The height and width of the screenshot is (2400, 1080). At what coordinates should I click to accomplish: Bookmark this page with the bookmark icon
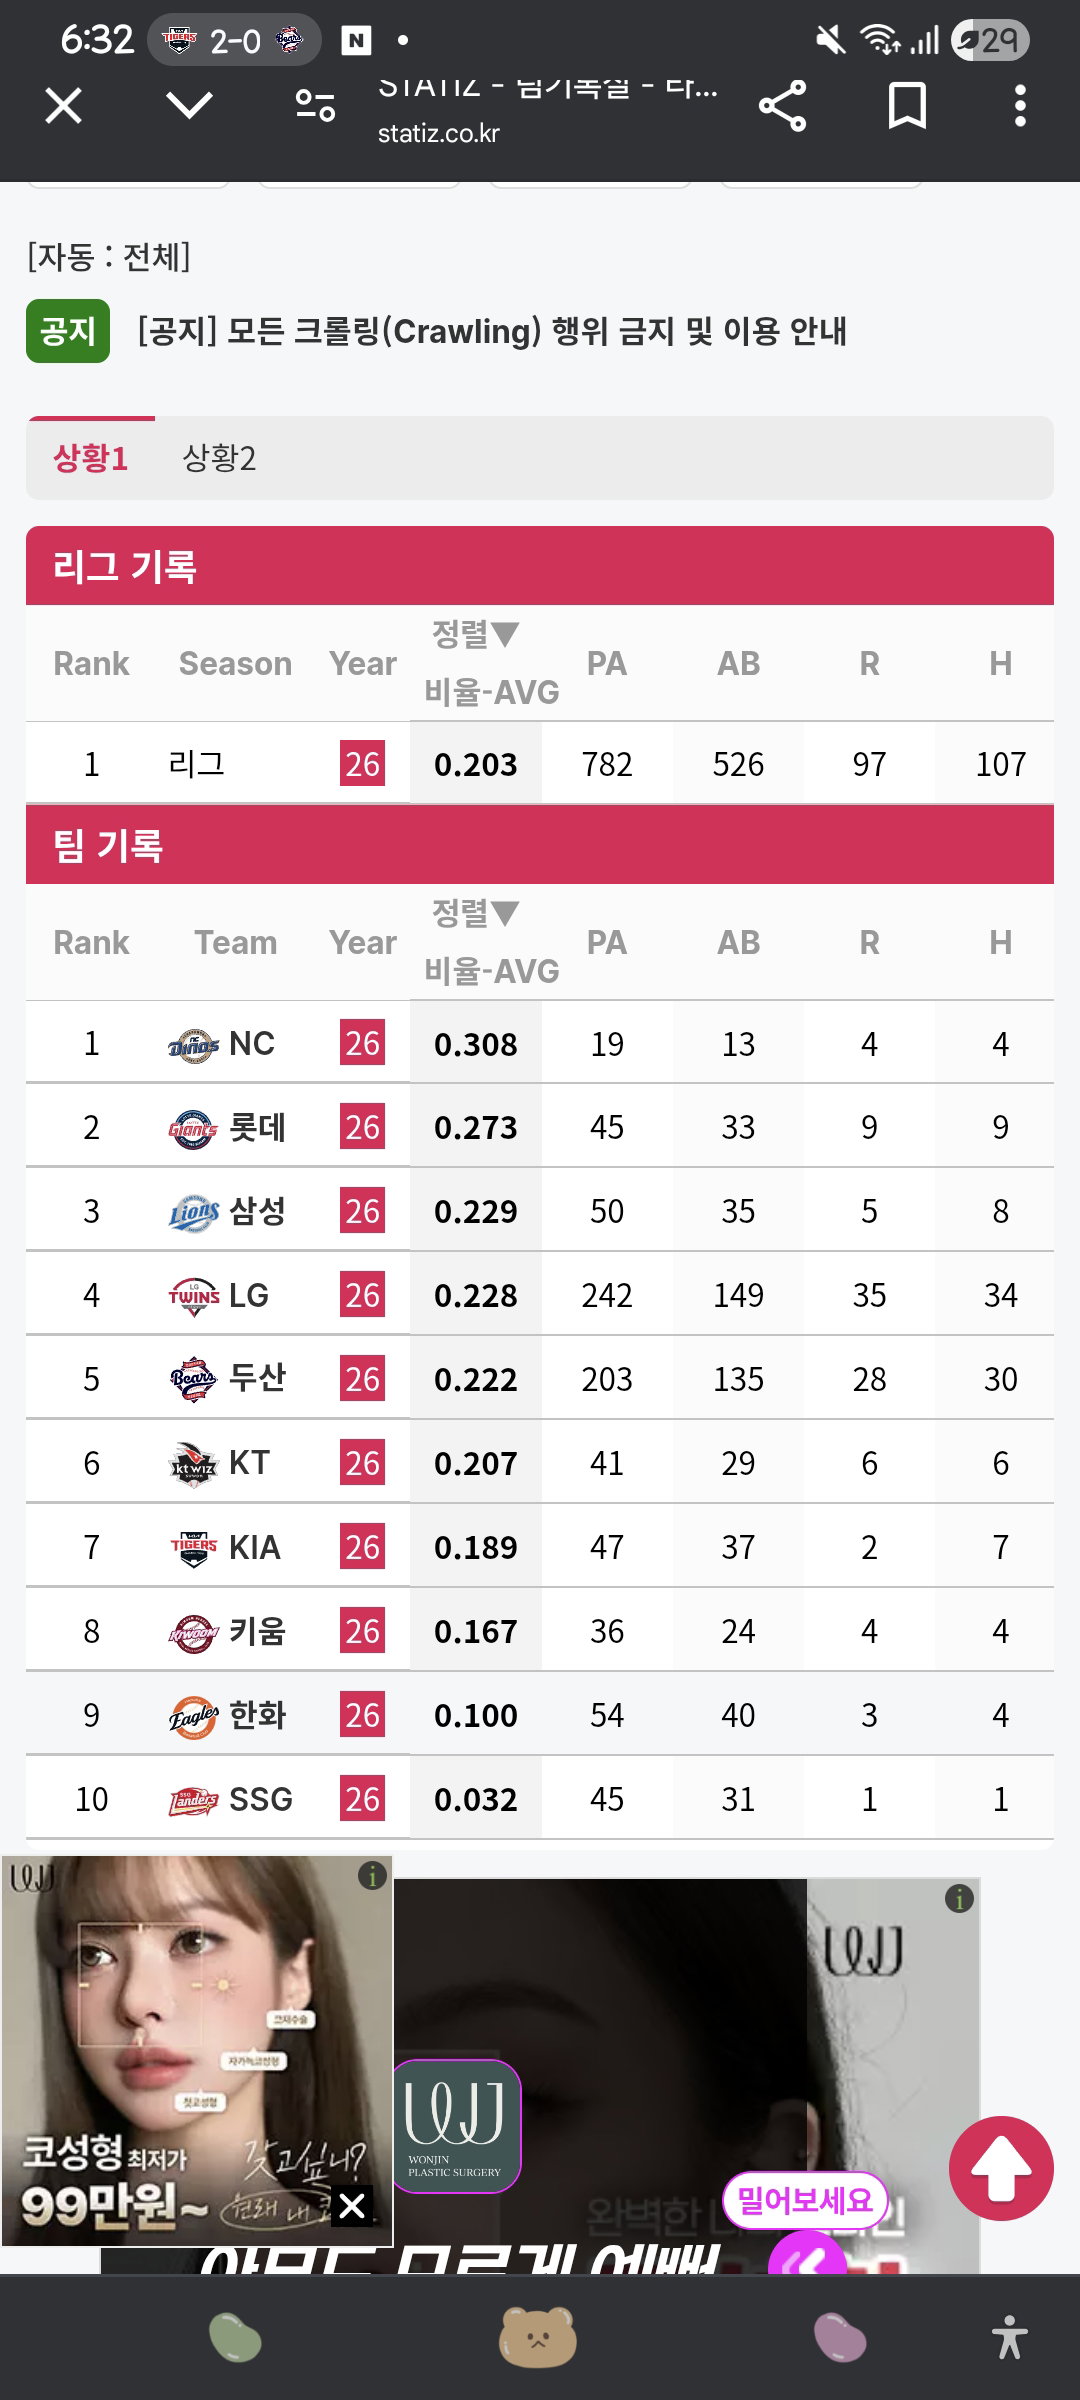[907, 106]
